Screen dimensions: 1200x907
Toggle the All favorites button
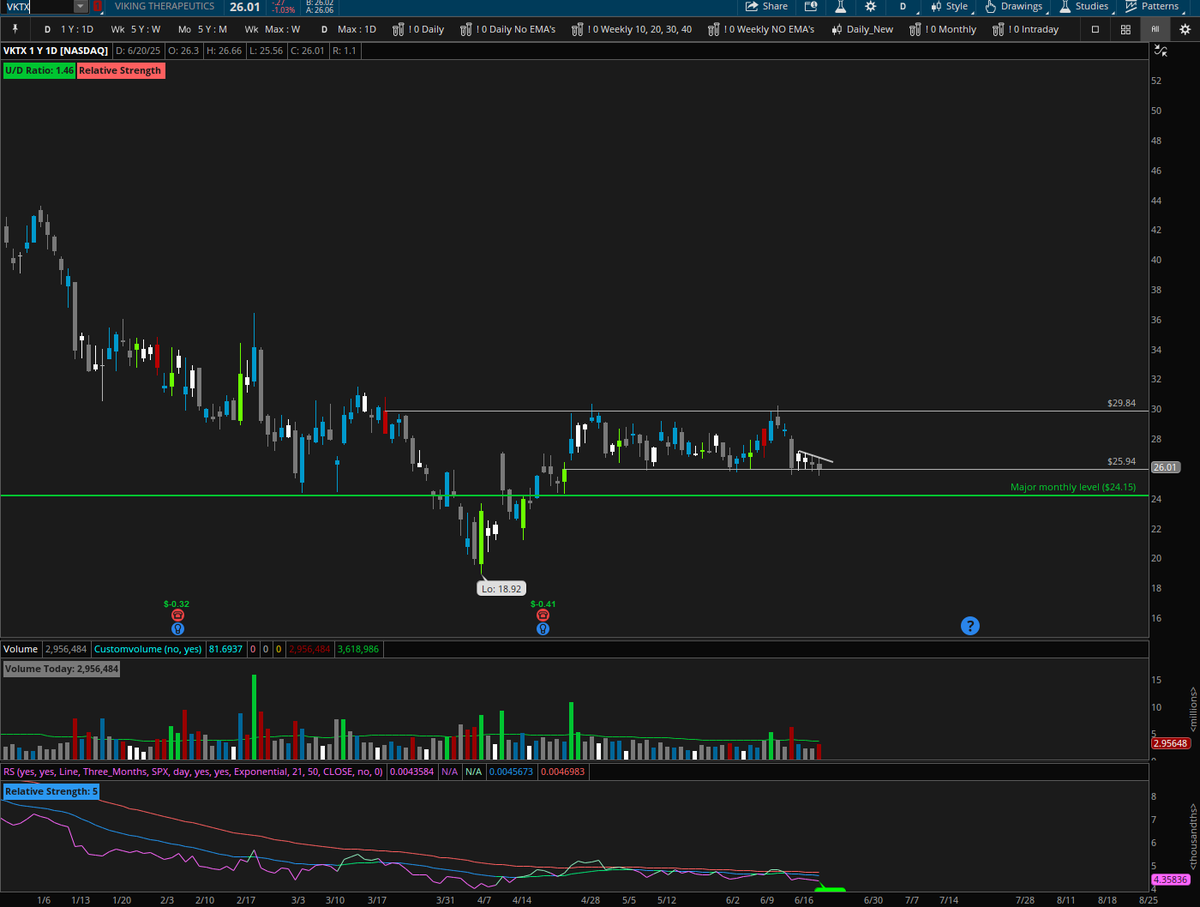pos(1155,29)
